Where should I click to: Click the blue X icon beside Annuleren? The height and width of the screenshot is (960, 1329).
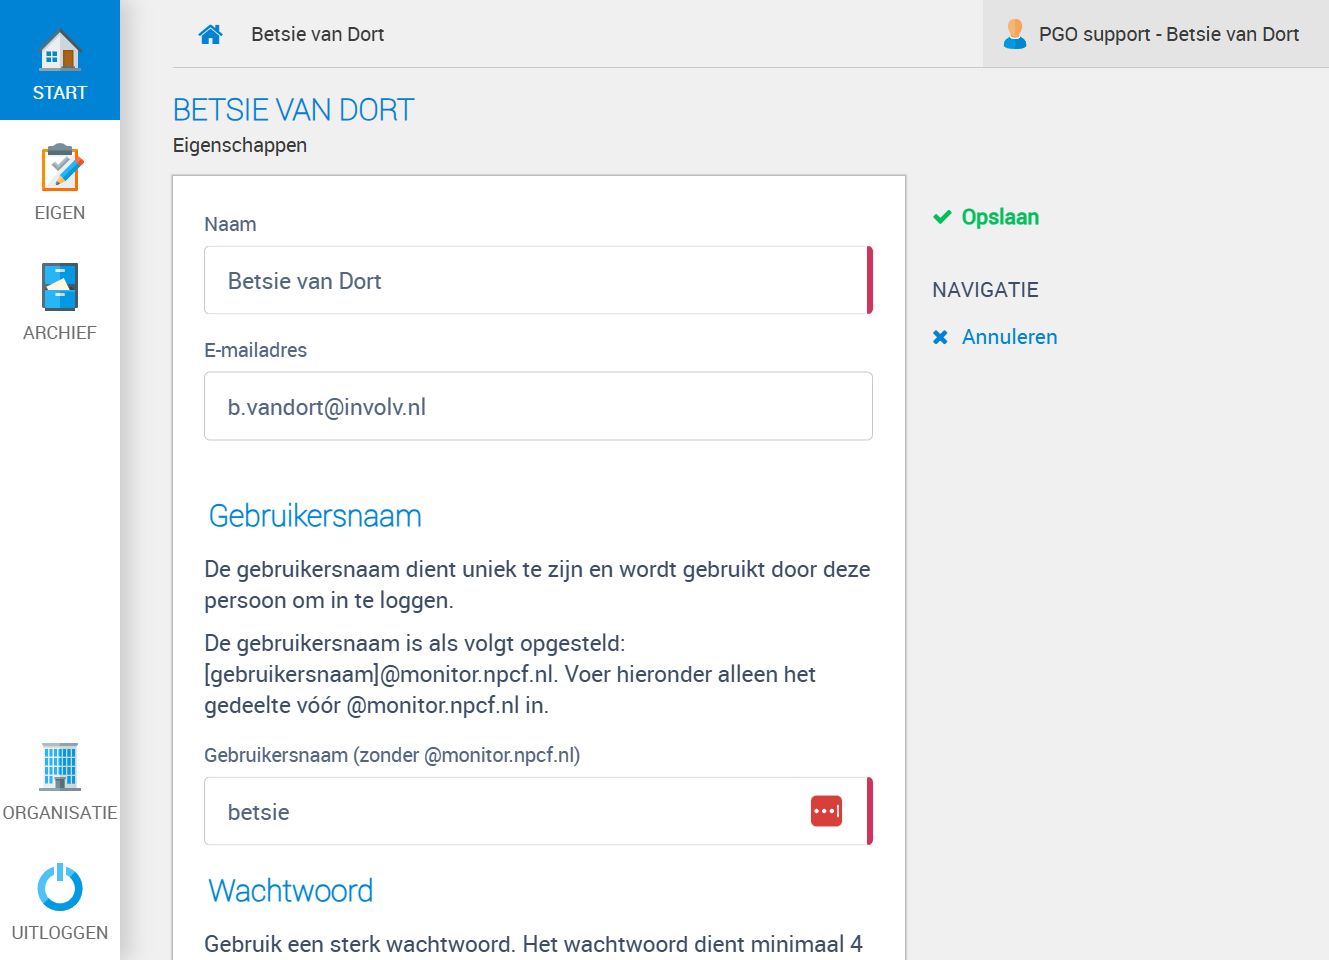pyautogui.click(x=940, y=337)
